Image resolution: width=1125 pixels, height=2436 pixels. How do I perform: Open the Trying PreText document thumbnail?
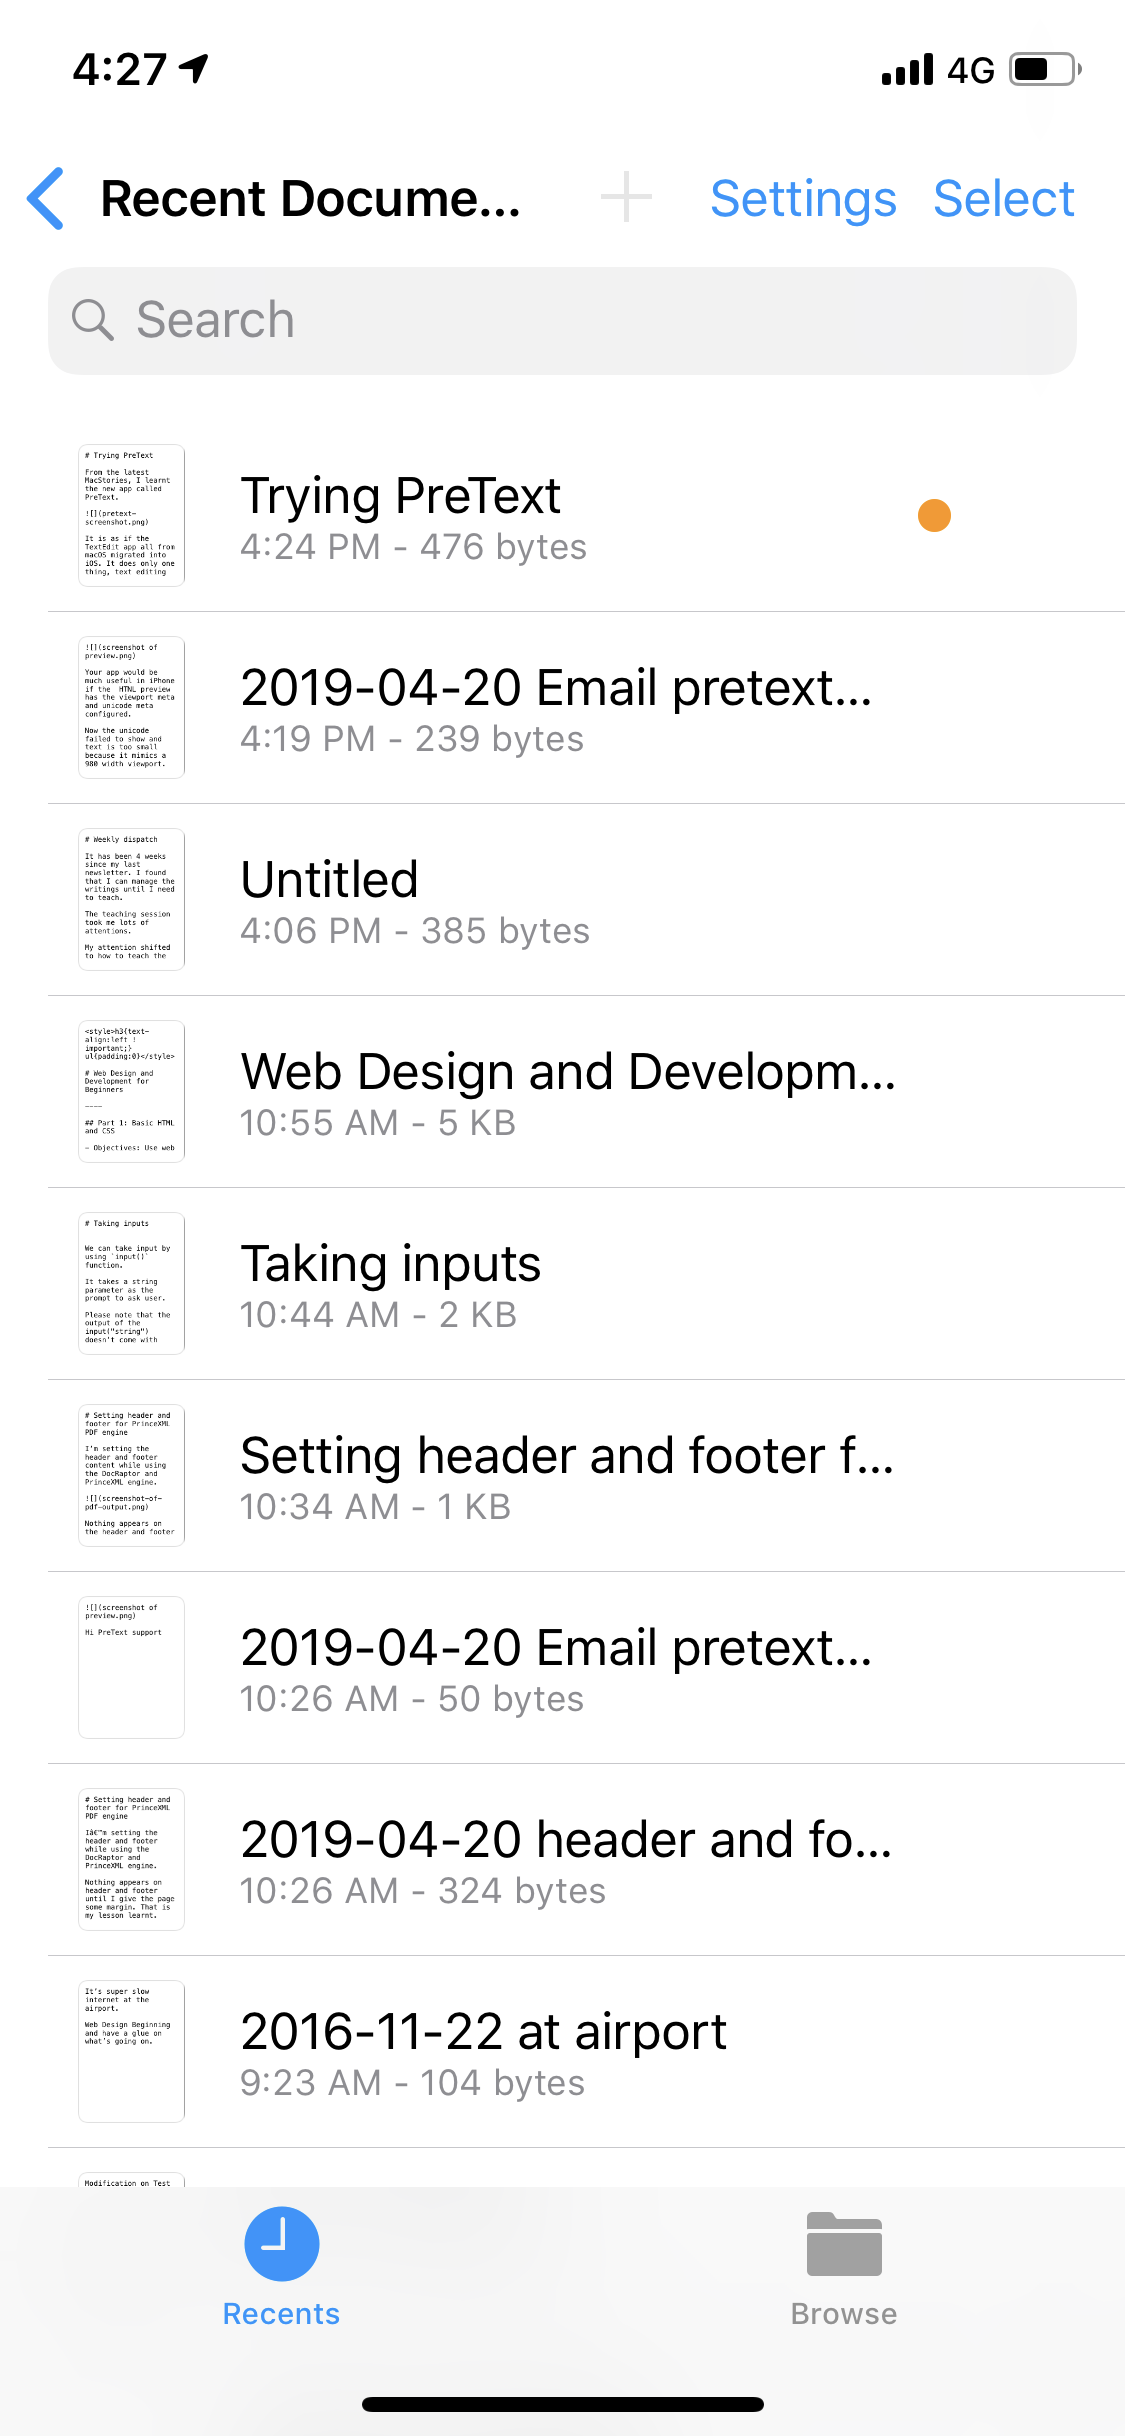pyautogui.click(x=132, y=515)
